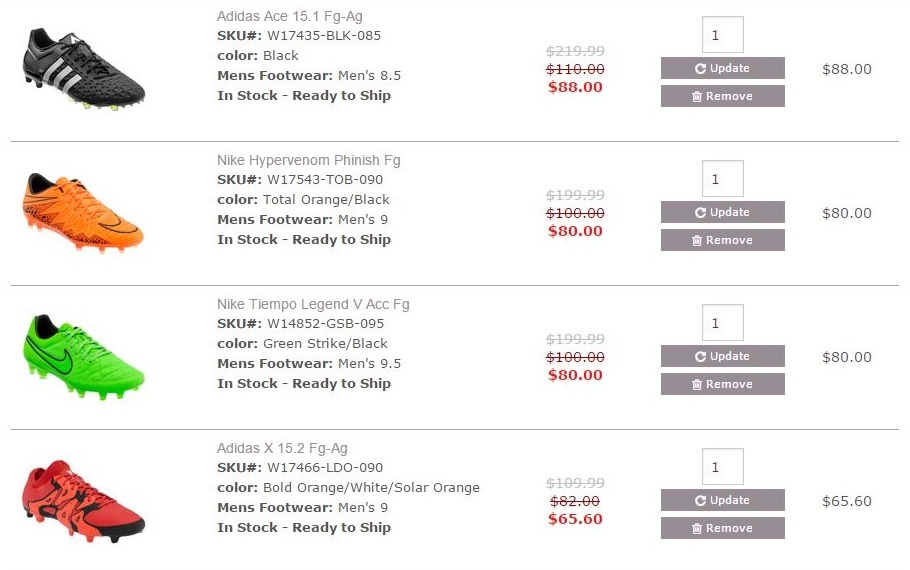The image size is (910, 570).
Task: Click Update button for Adidas X 15.2
Action: 722,500
